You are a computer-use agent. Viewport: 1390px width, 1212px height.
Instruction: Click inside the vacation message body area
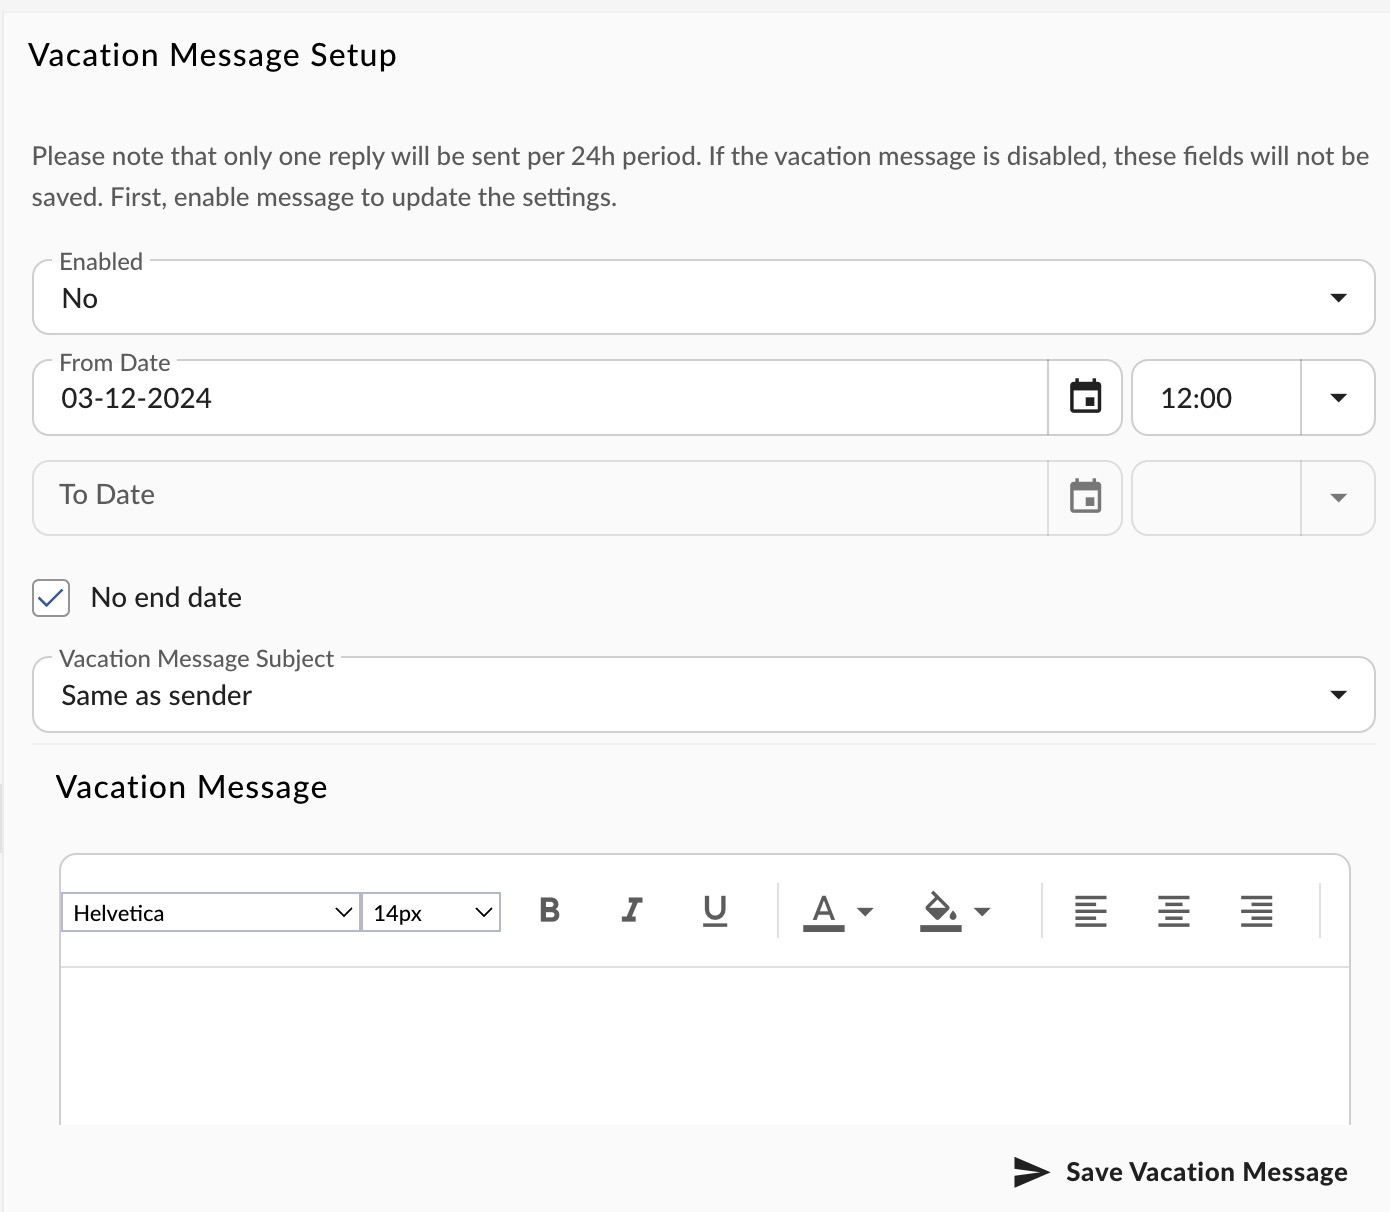(700, 1040)
